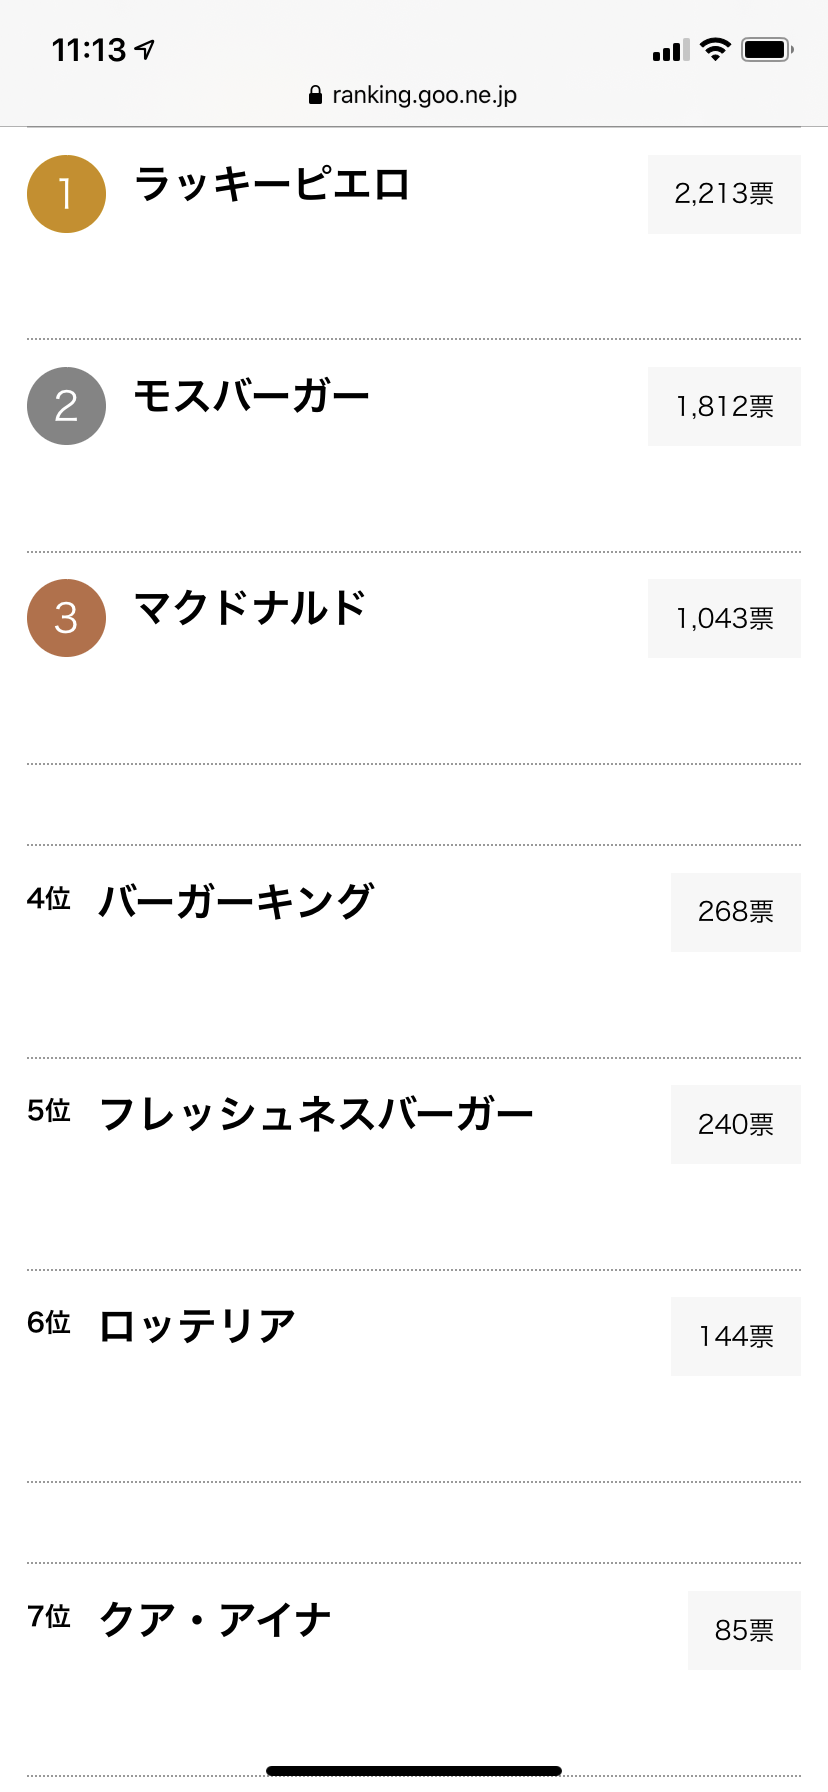Tap the gold number 1 rank badge
Screen dimensions: 828x1792
click(x=66, y=194)
